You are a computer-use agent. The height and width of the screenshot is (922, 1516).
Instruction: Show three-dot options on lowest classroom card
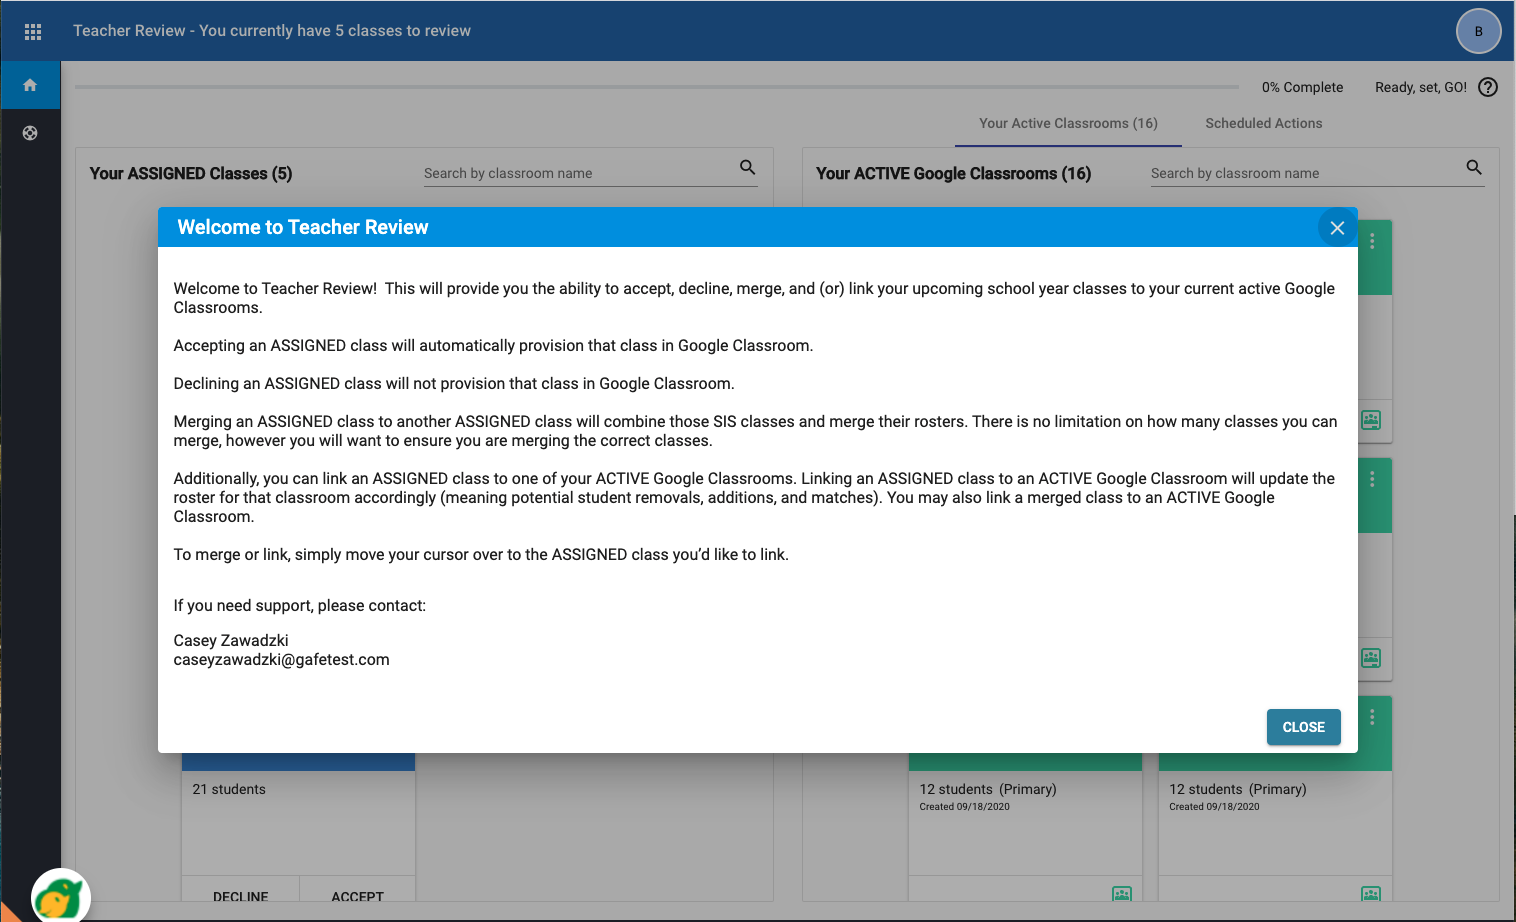tap(1372, 717)
